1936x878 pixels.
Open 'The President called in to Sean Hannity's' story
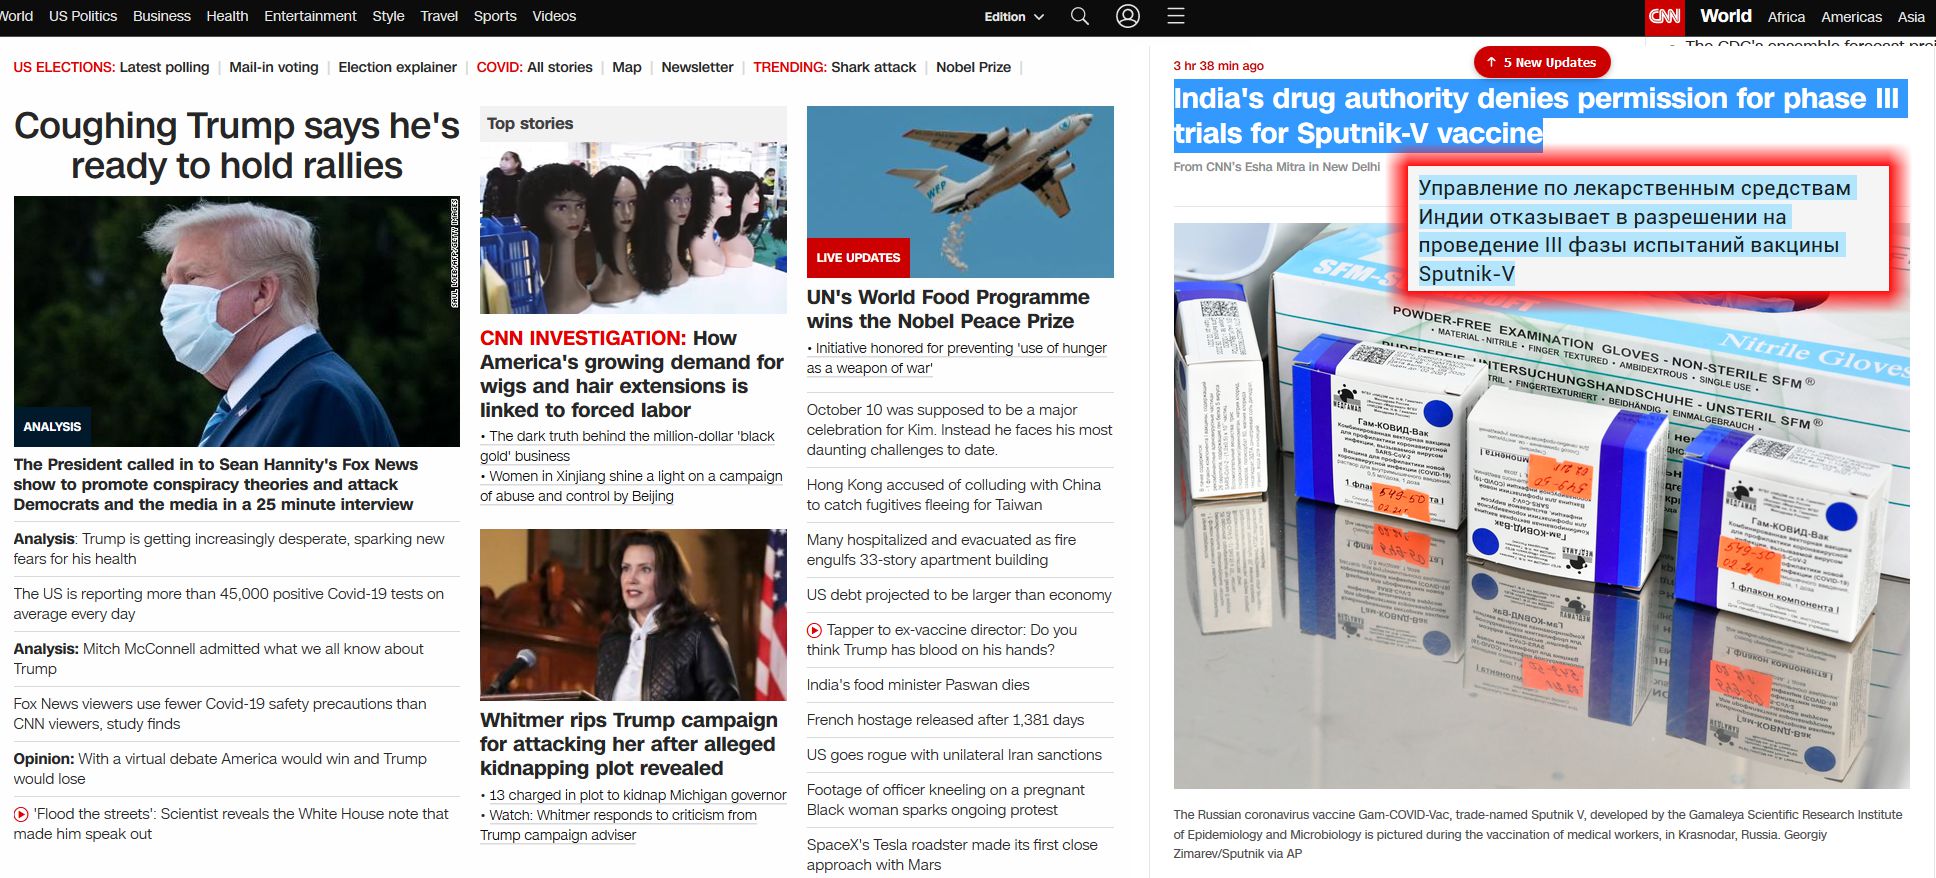[x=216, y=484]
